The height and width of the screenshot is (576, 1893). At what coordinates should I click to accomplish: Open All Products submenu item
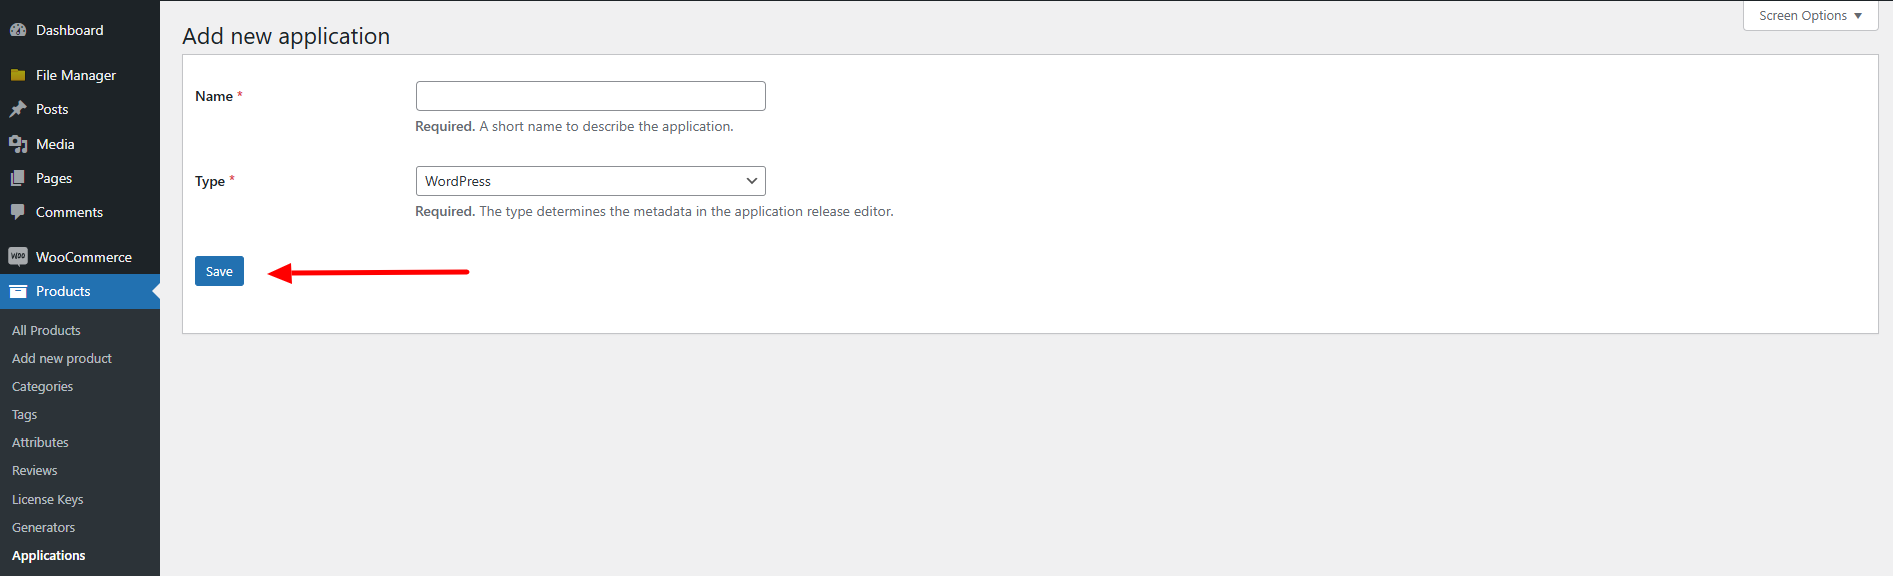[46, 330]
